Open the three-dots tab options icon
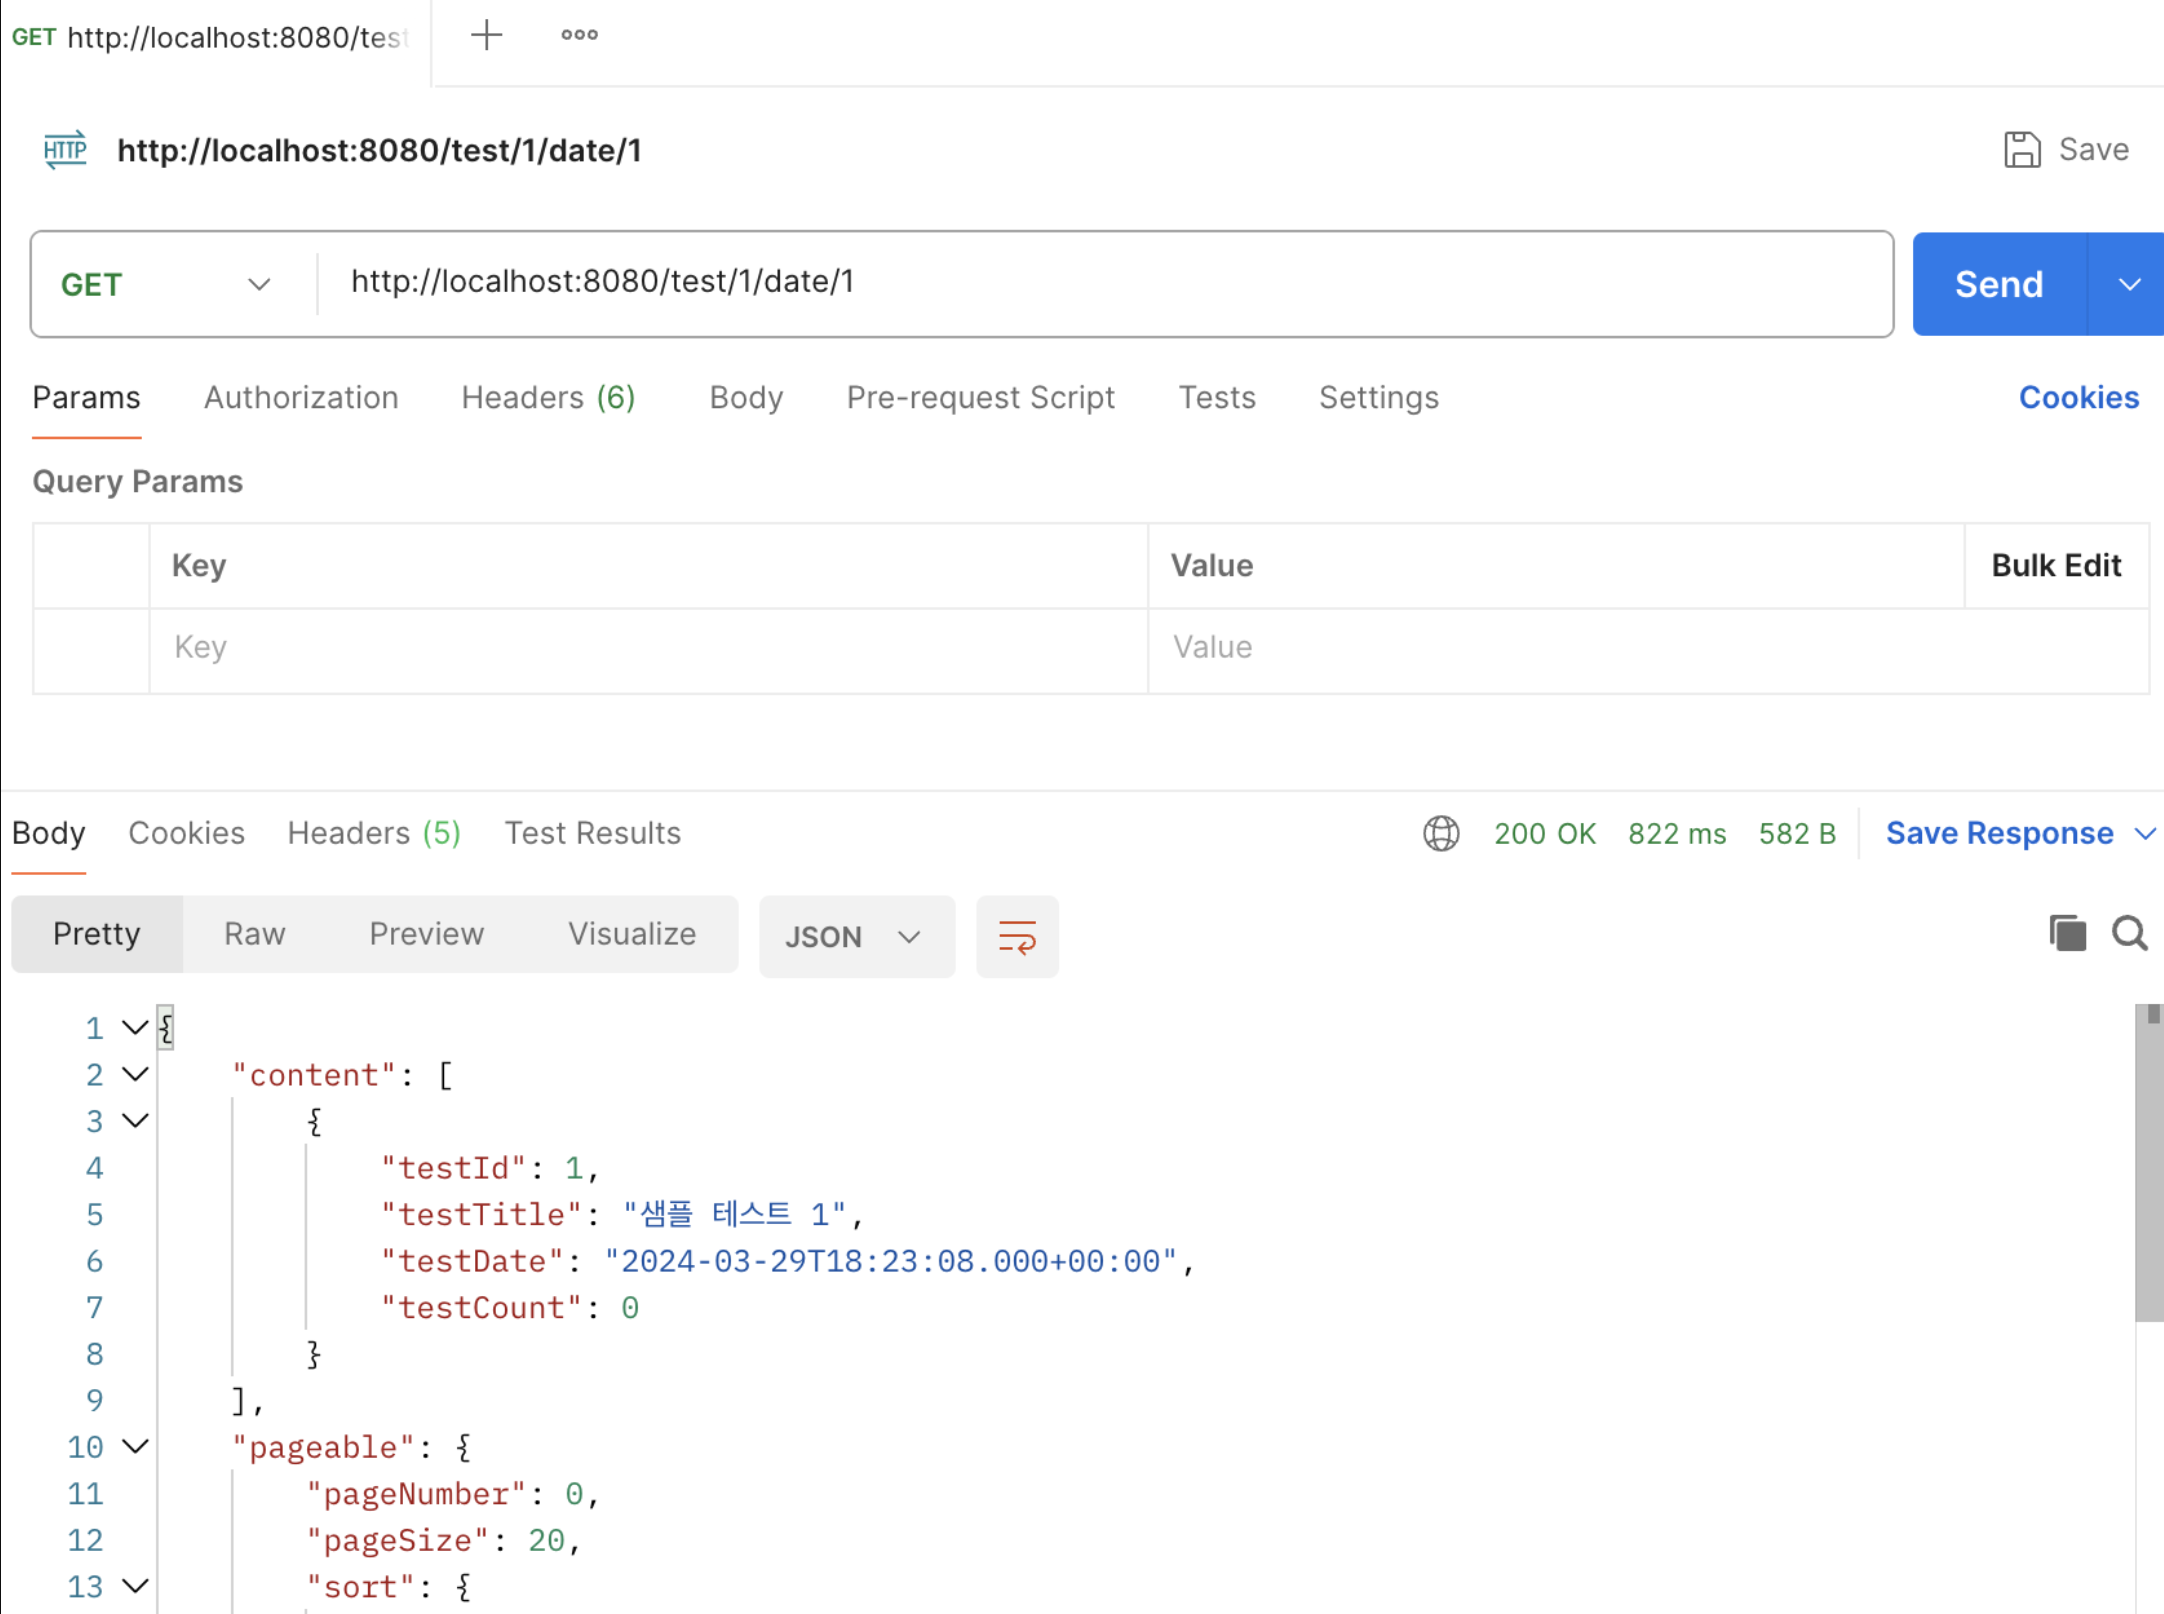This screenshot has height=1614, width=2164. 579,36
